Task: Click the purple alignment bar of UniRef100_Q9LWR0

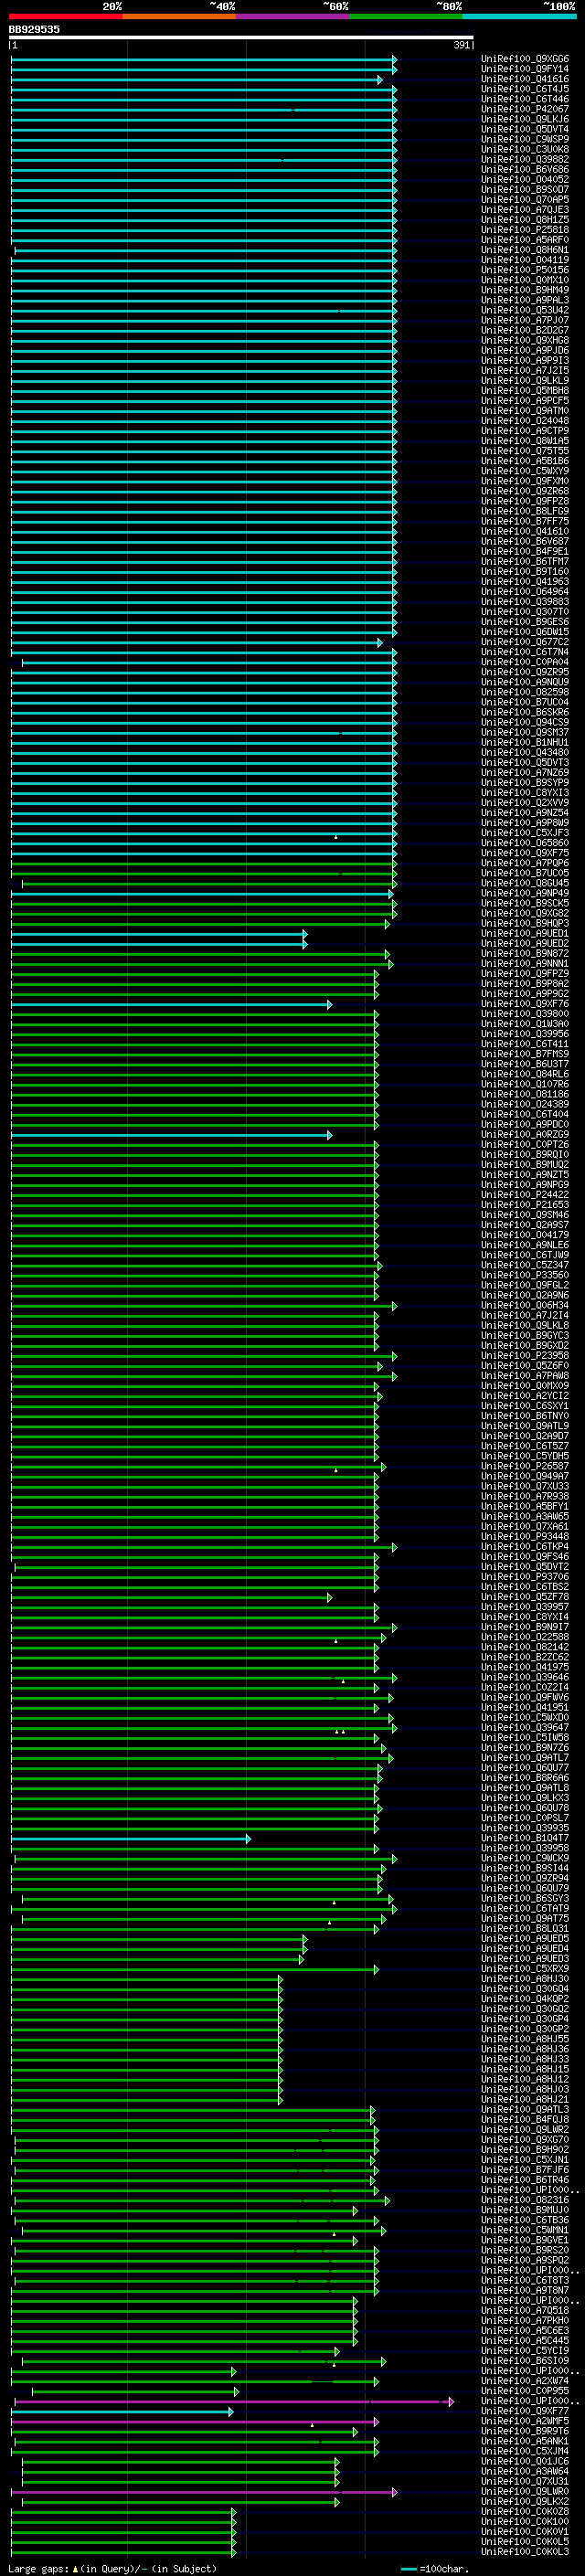Action: coord(204,2491)
